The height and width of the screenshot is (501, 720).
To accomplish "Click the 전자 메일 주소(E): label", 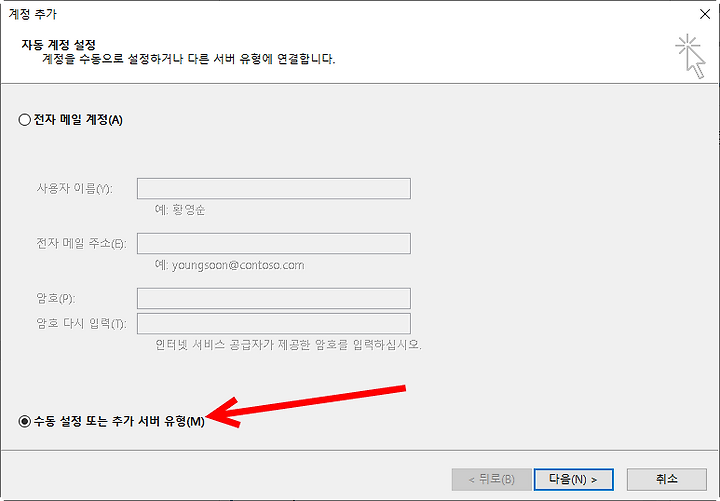I will pos(81,243).
